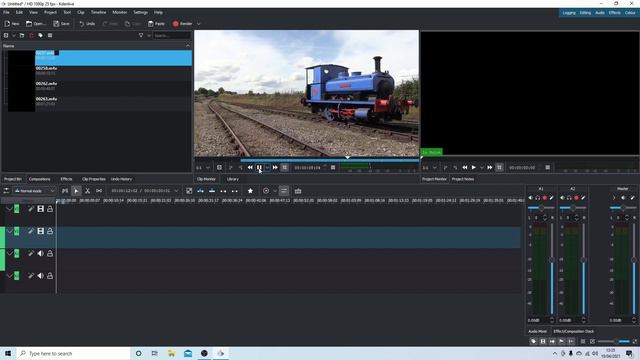Viewport: 640px width, 360px height.
Task: Open the bin options hamburger menu
Action: 50,36
